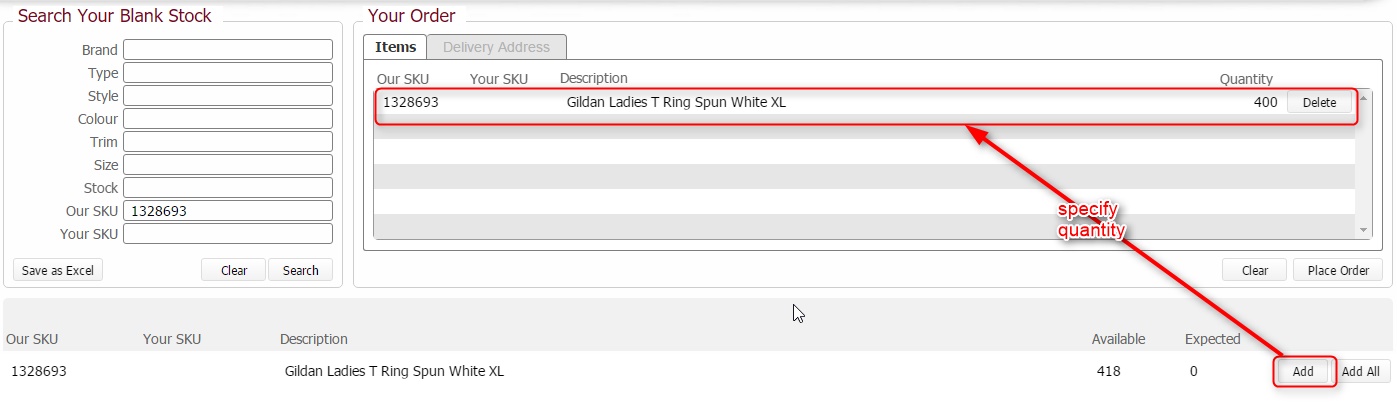Viewport: 1397px width, 407px height.
Task: Click the order list scrollbar down arrow
Action: coord(1364,231)
